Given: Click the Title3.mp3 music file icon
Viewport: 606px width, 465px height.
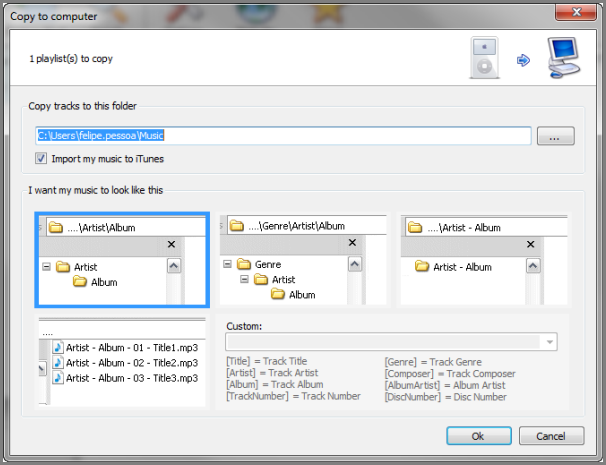Looking at the screenshot, I should click(x=58, y=379).
